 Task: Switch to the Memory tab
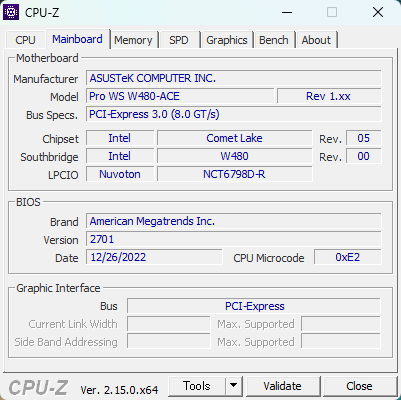[x=133, y=40]
